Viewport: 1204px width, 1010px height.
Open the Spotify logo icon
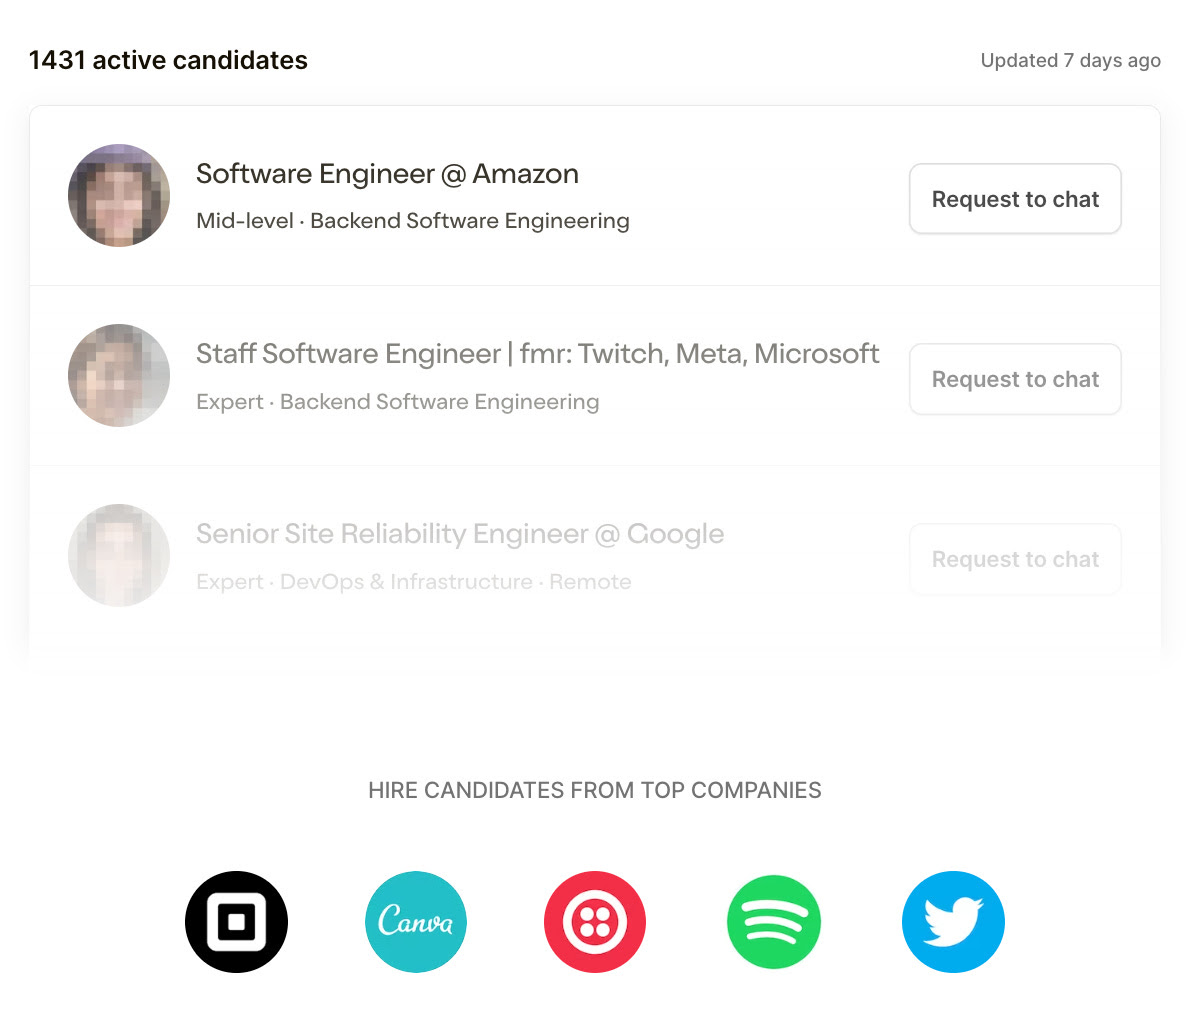click(x=774, y=922)
